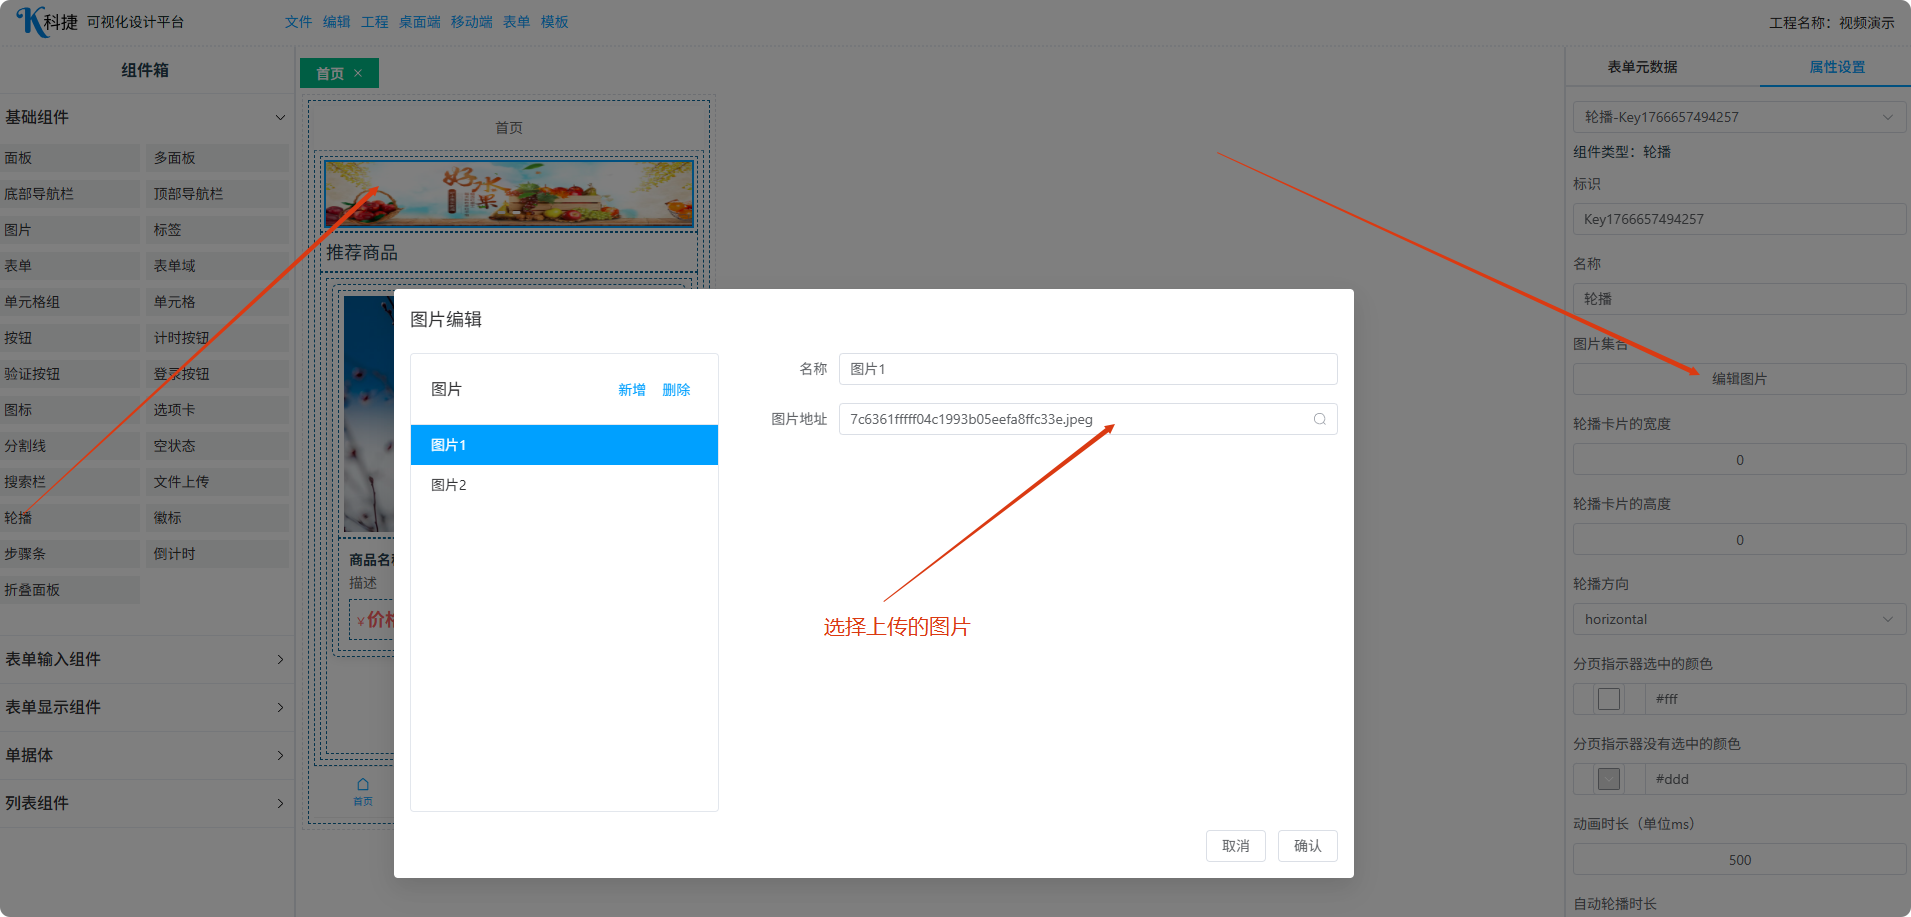Viewport: 1911px width, 917px height.
Task: Expand the 列表组件 section
Action: click(280, 803)
